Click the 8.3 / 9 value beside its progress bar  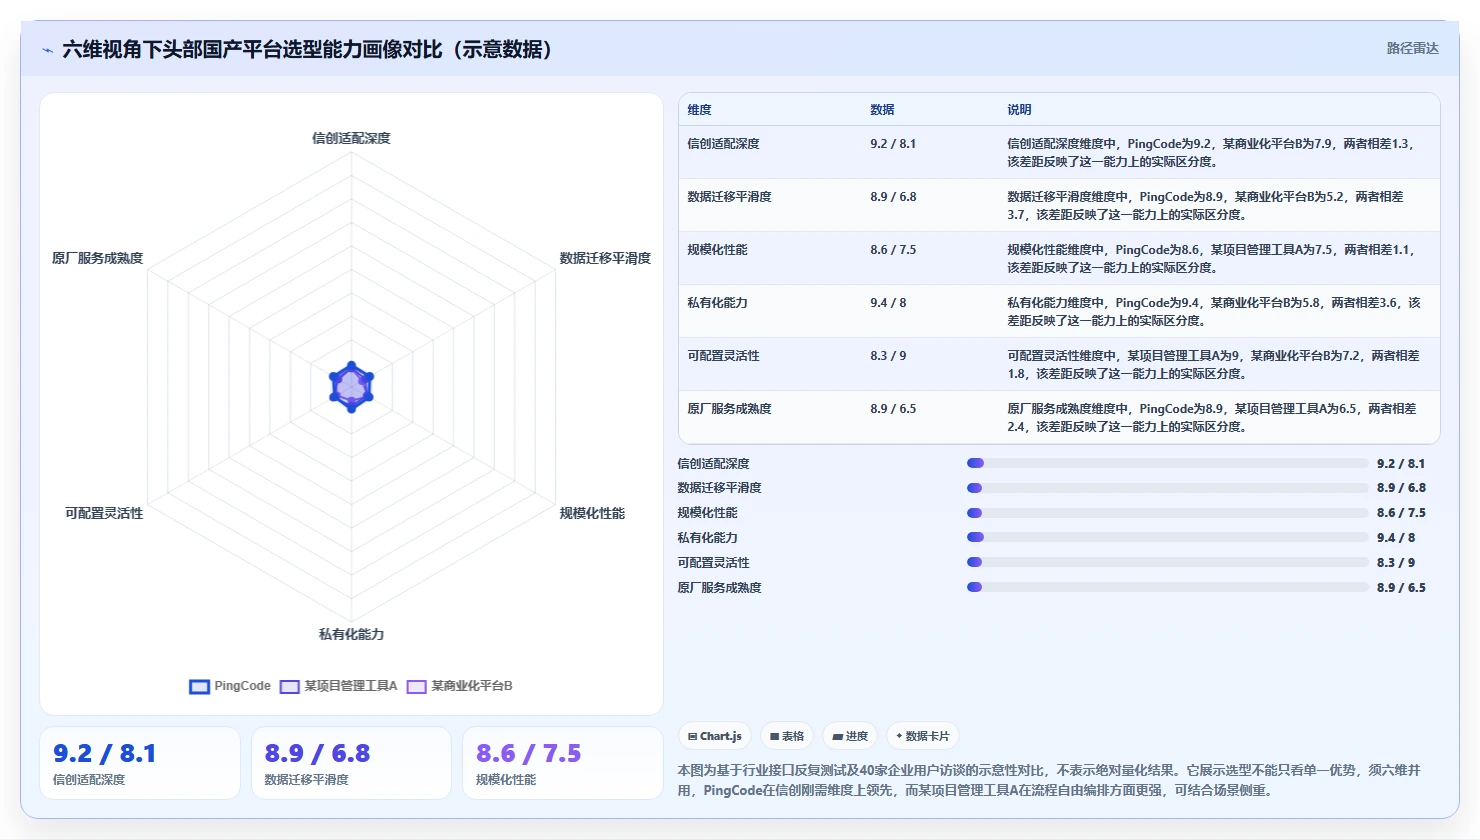tap(1395, 563)
